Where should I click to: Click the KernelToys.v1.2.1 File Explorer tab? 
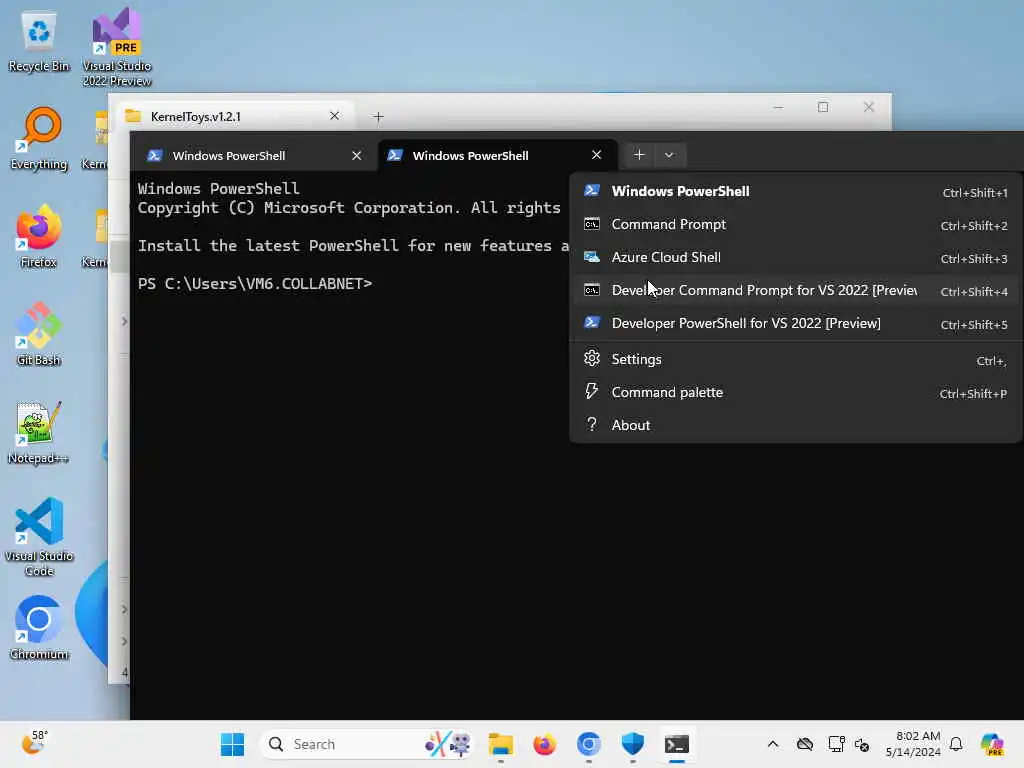[x=235, y=116]
